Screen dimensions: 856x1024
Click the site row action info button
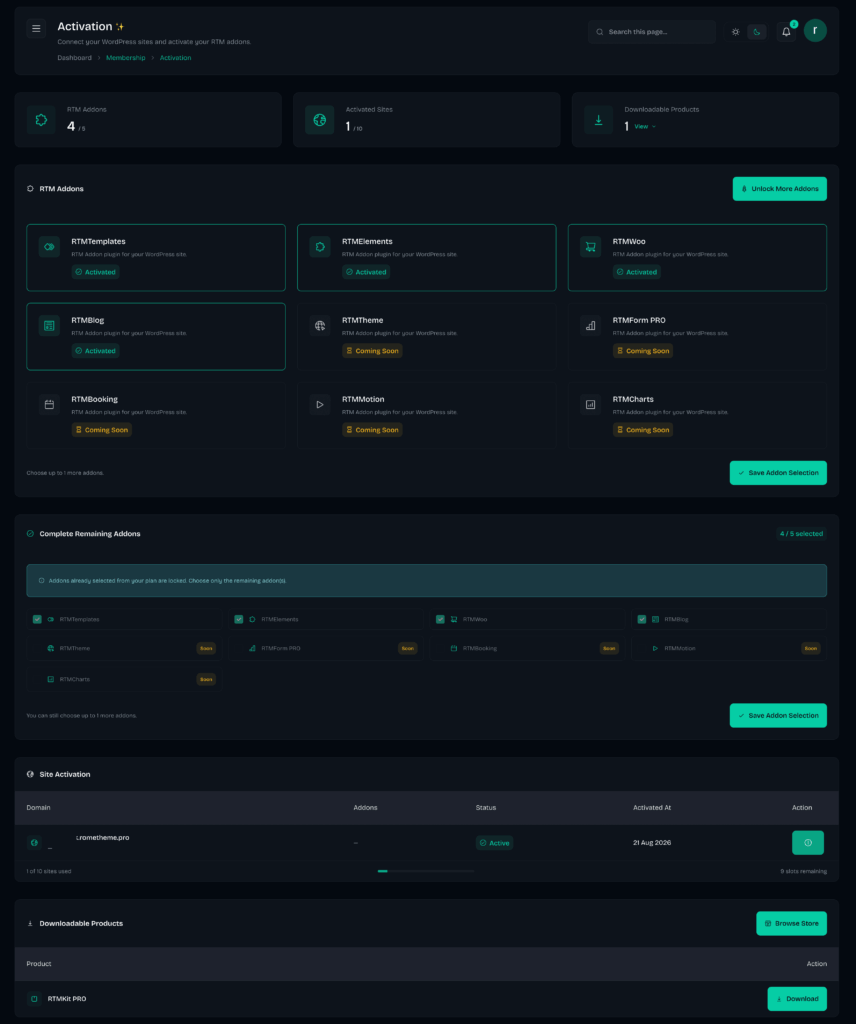(808, 843)
